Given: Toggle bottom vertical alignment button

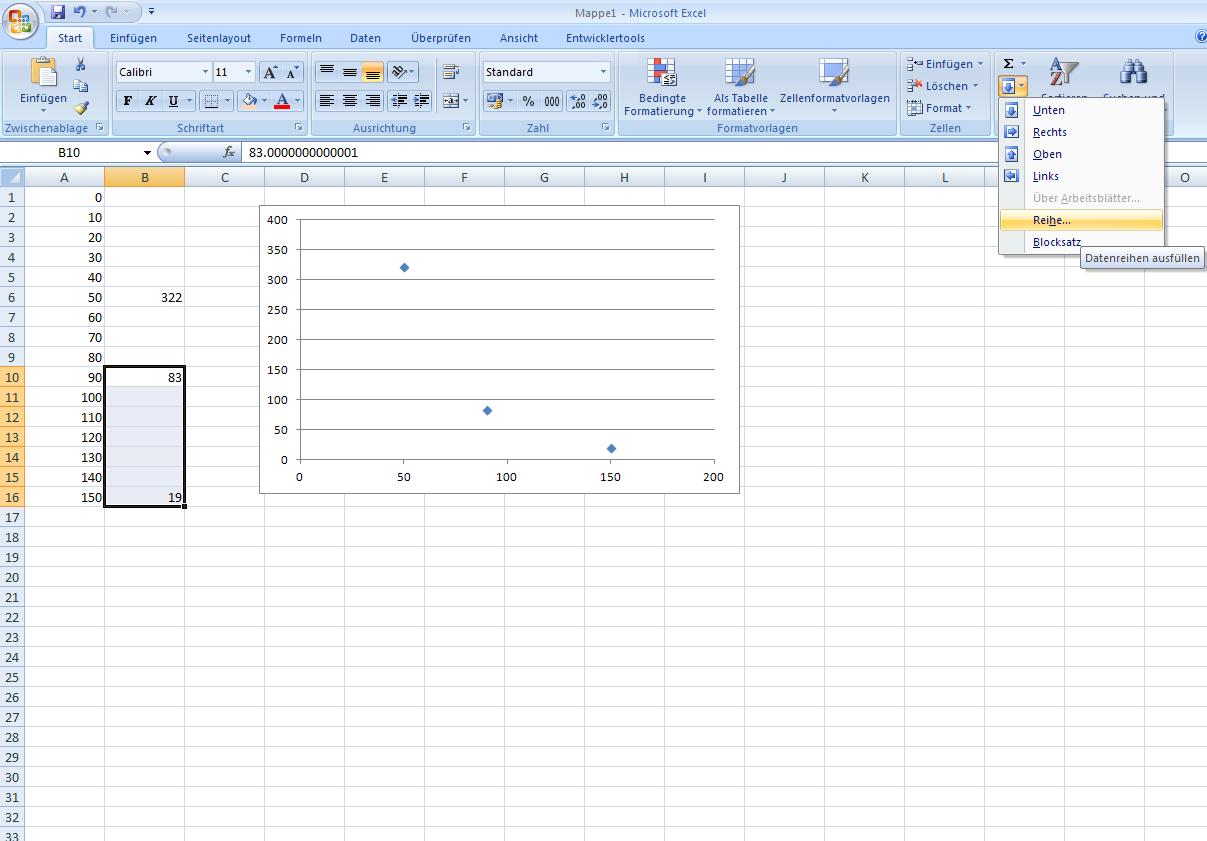Looking at the screenshot, I should [x=372, y=72].
